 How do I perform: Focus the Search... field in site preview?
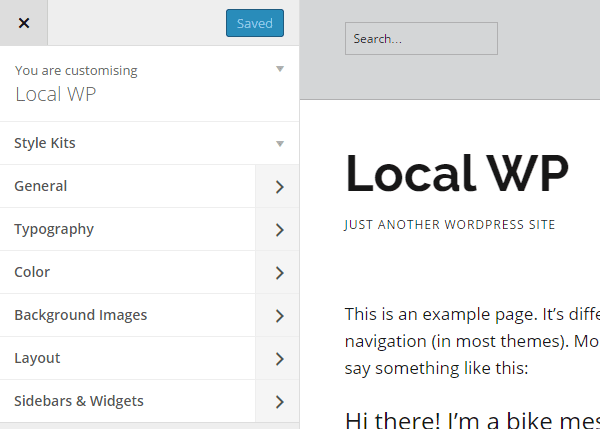tap(421, 39)
